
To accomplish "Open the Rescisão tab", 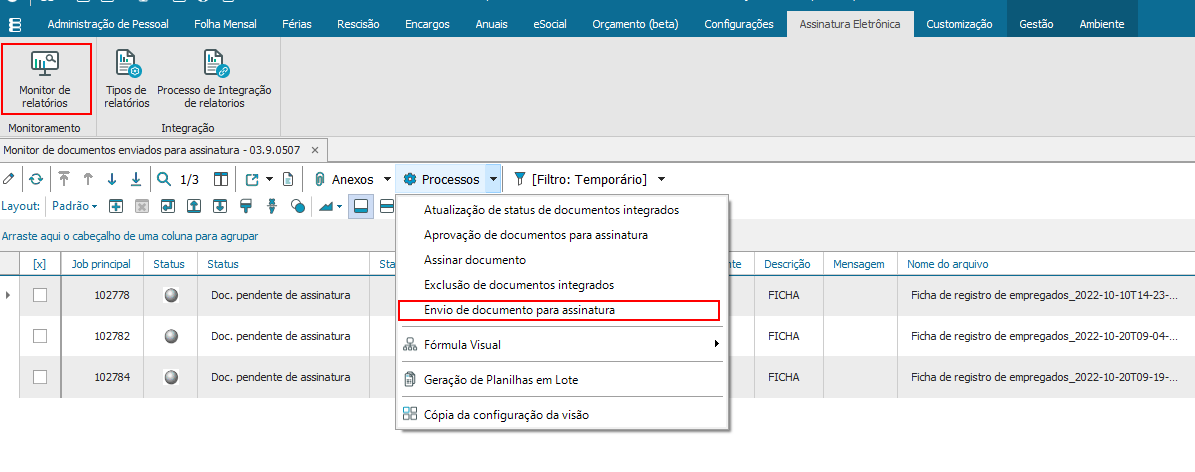I will coord(358,24).
